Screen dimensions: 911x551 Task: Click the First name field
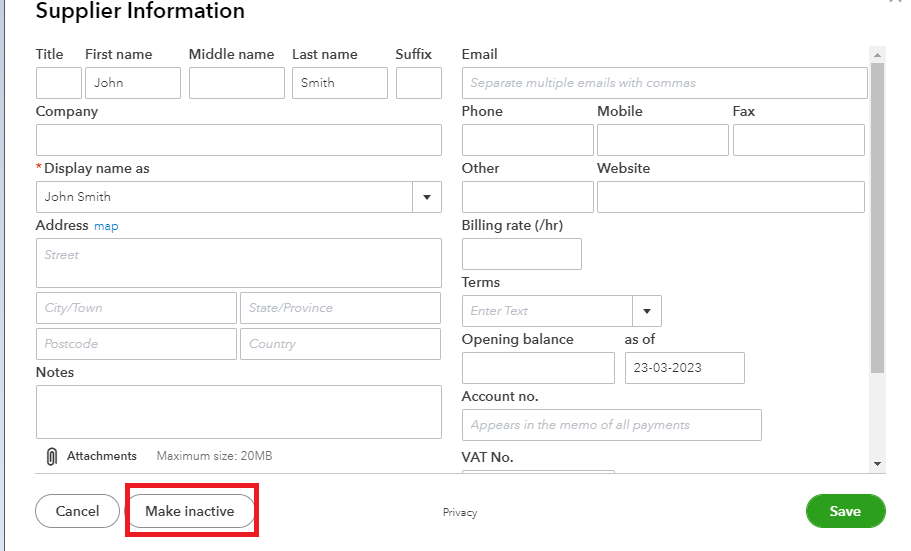coord(133,83)
